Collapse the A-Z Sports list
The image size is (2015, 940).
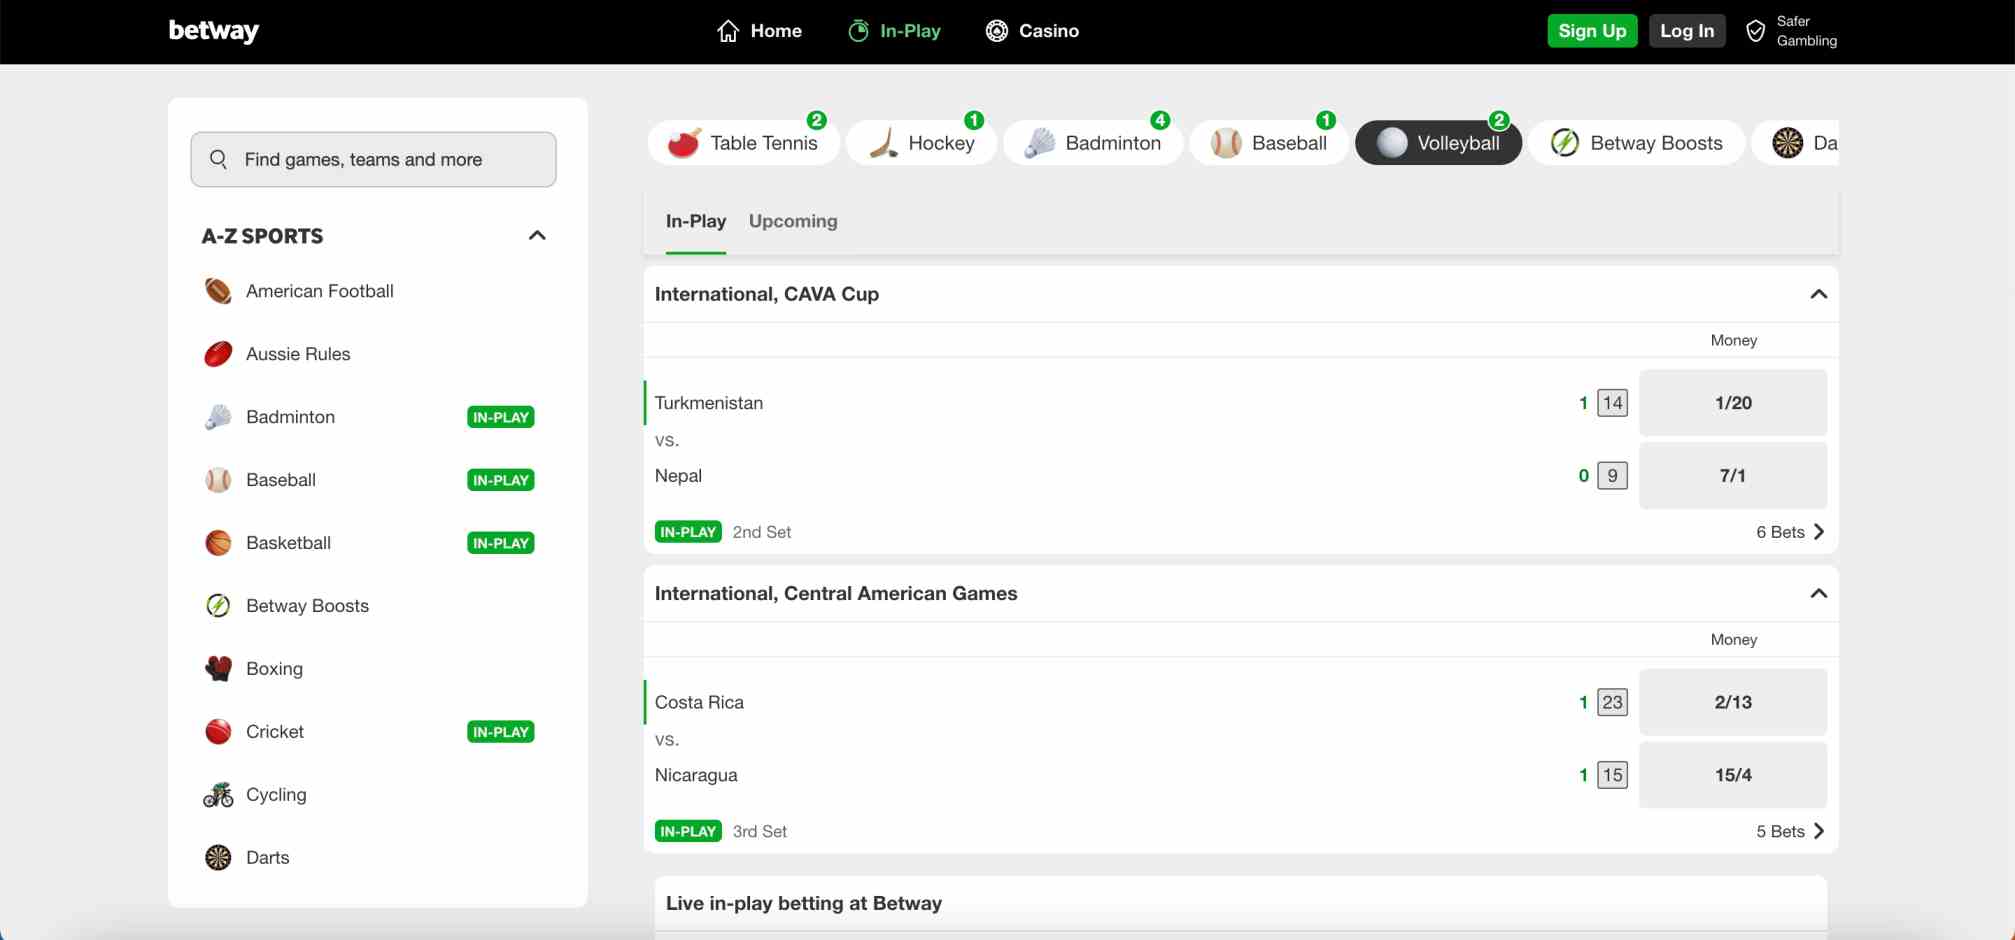(x=537, y=235)
